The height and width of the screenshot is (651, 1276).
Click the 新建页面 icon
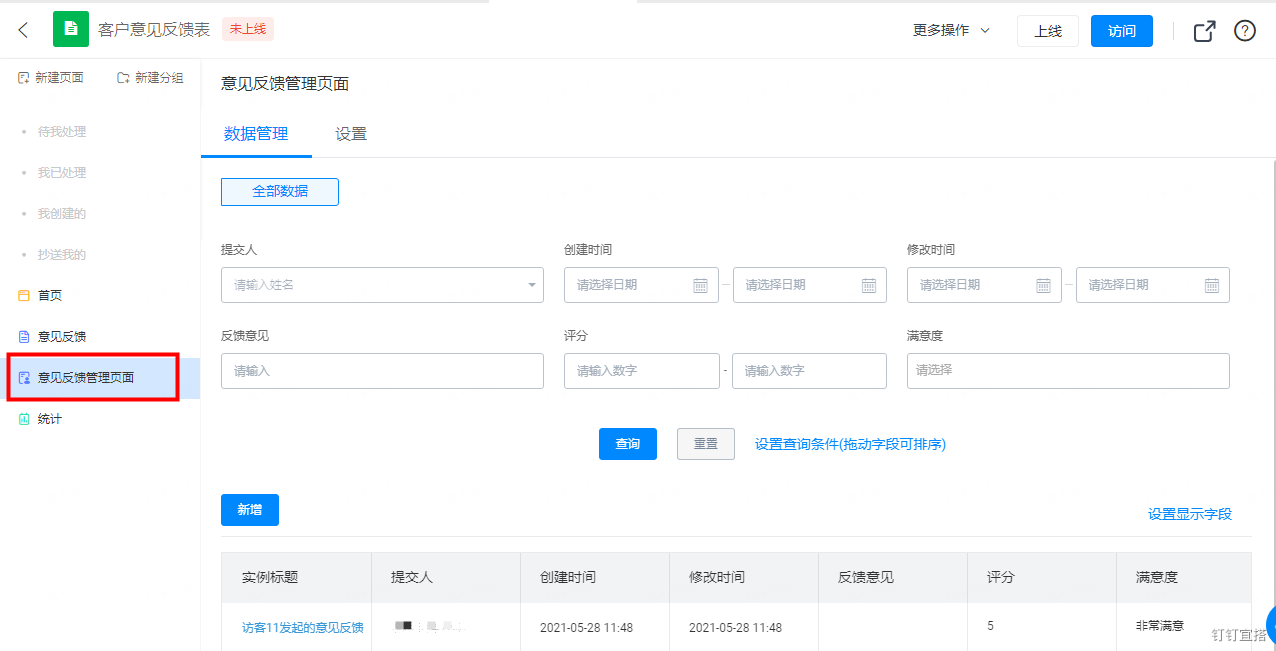(x=23, y=78)
